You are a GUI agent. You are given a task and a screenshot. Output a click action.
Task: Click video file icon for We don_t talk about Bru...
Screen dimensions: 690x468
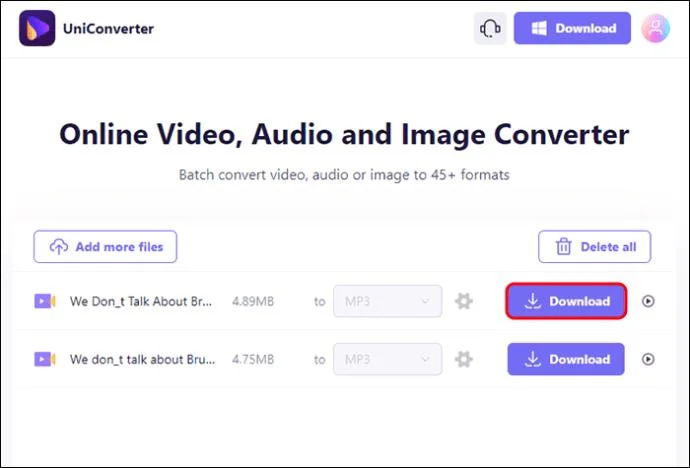pos(45,359)
